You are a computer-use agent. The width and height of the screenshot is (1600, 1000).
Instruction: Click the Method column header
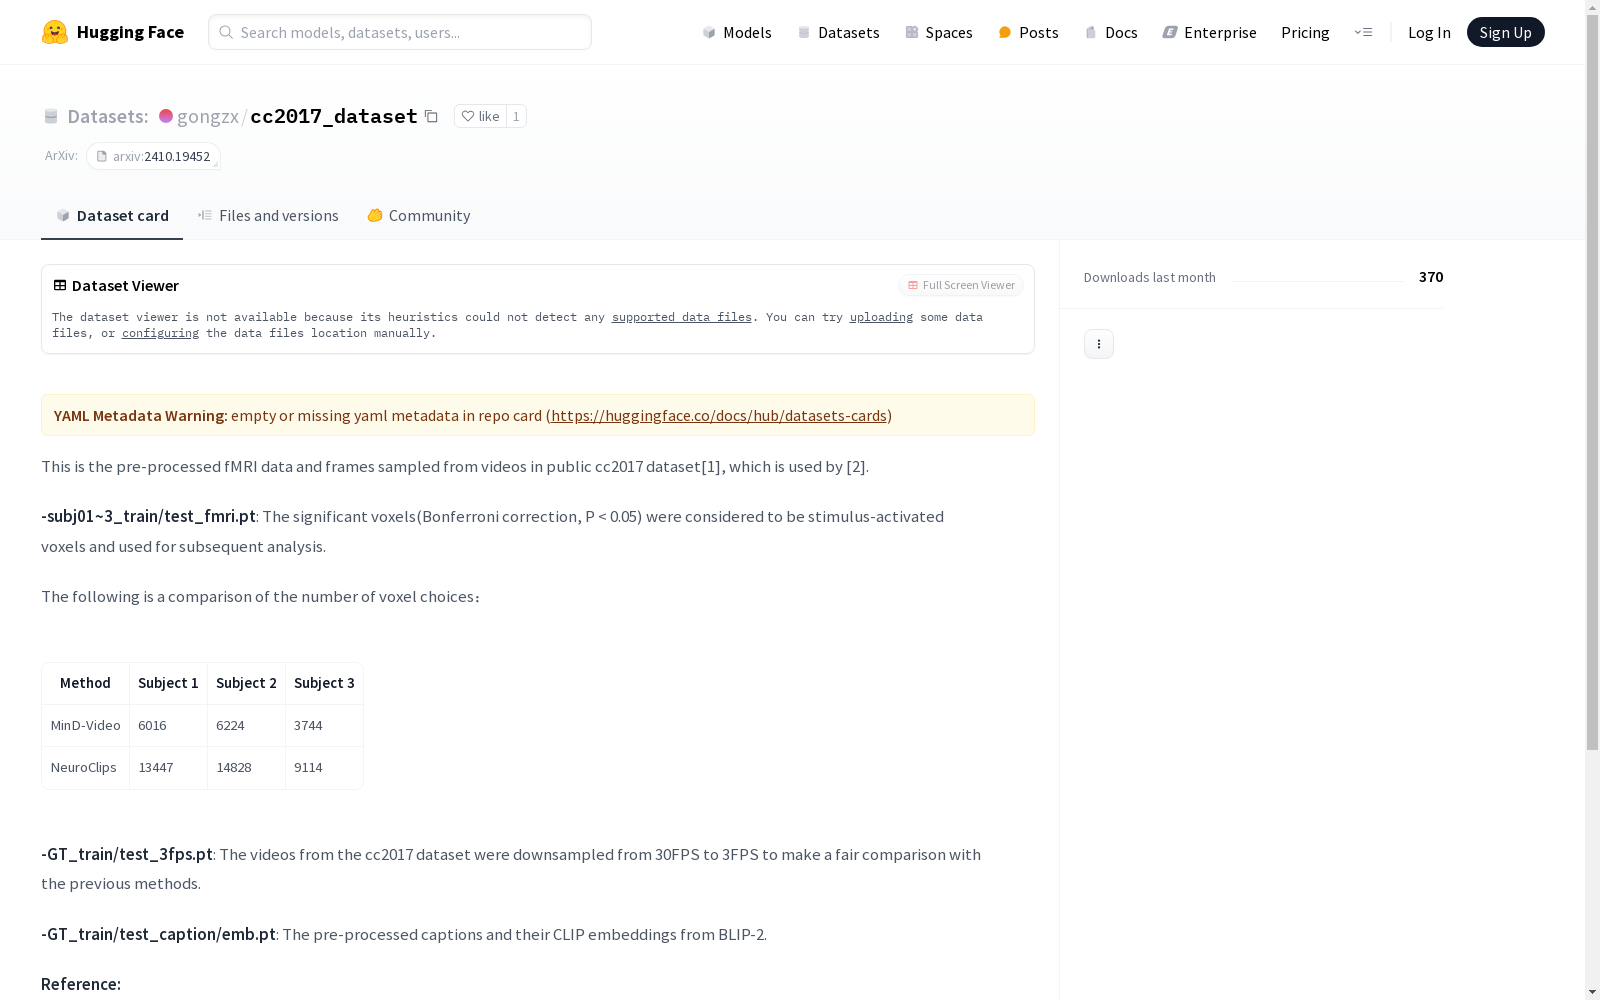point(85,683)
